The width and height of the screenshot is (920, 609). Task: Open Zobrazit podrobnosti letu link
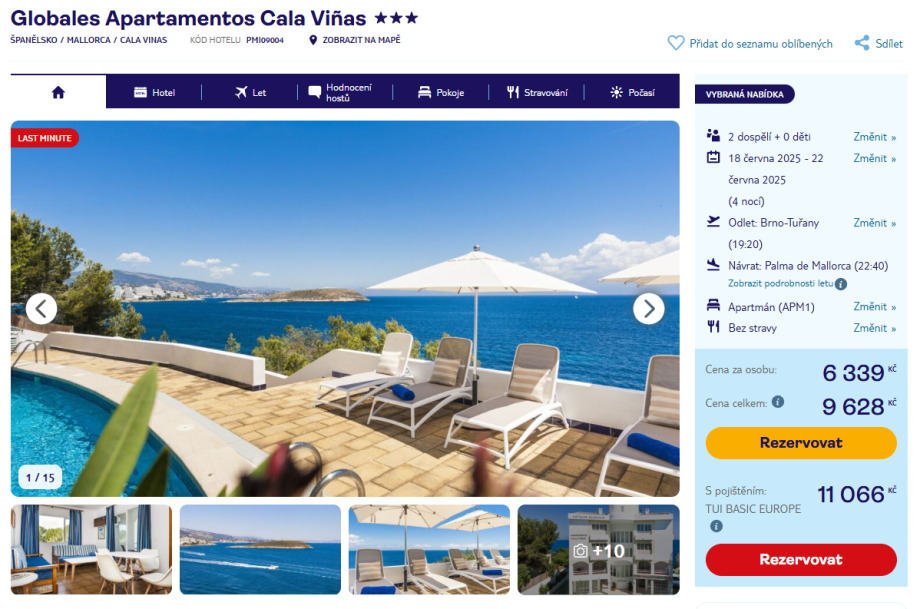780,283
